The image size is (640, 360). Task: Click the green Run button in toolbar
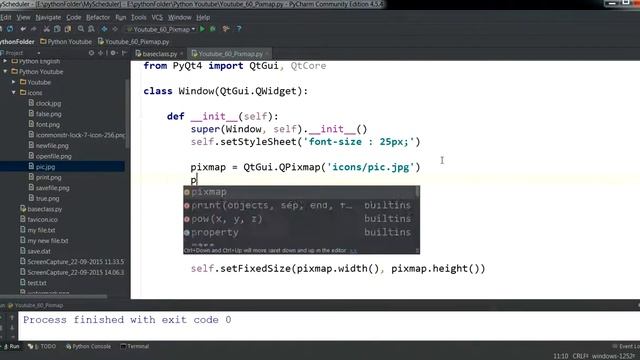click(x=202, y=29)
